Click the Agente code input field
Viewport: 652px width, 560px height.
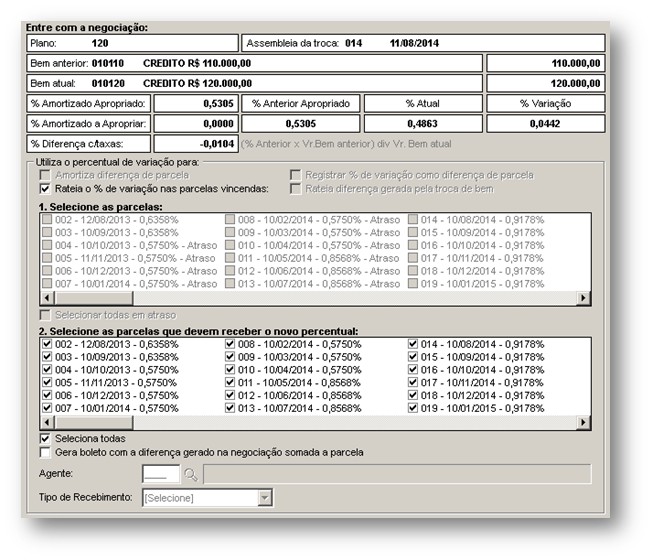[161, 474]
